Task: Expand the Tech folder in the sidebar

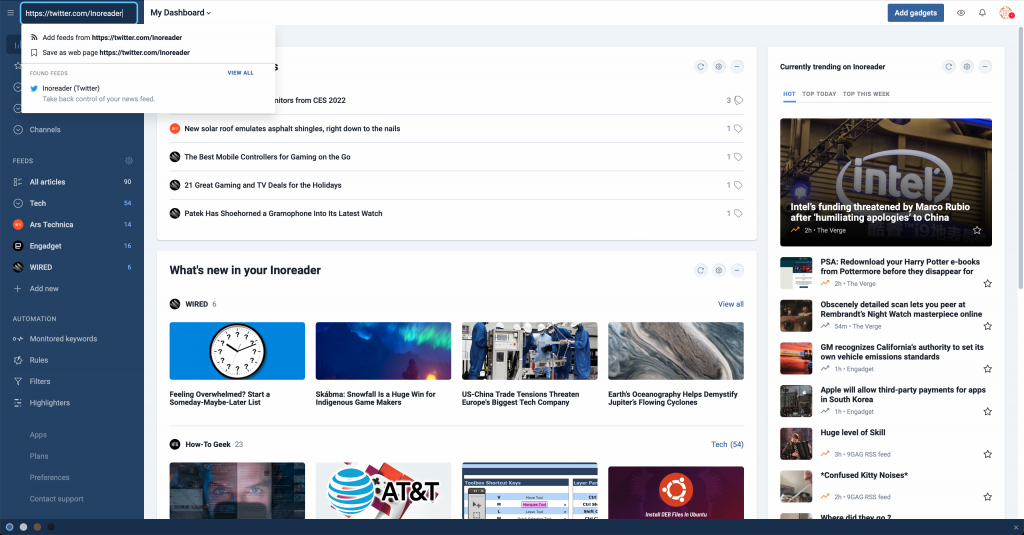Action: 18,203
